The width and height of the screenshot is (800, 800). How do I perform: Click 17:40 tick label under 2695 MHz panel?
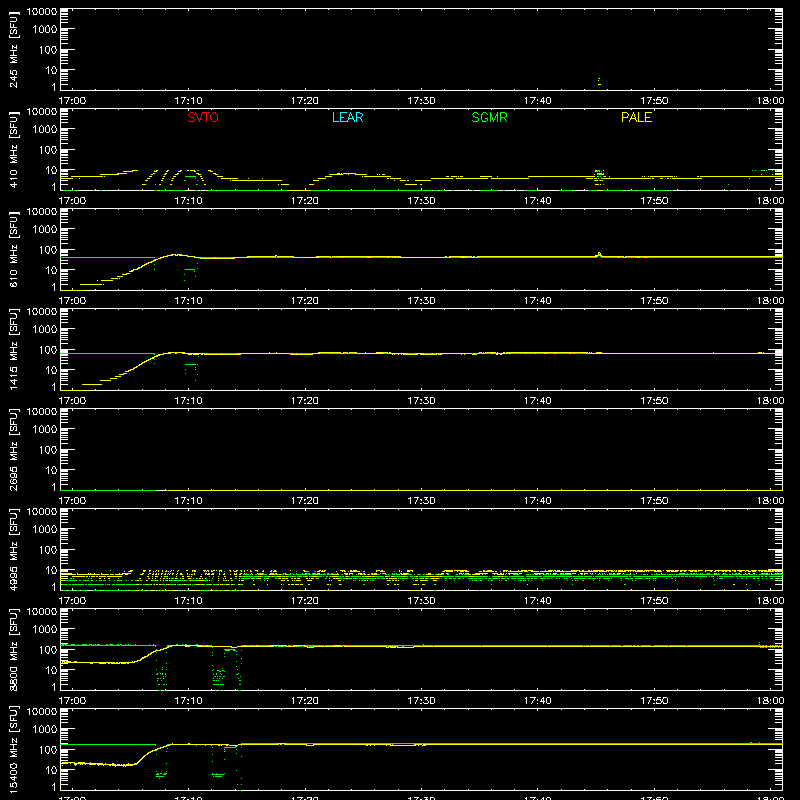pos(538,501)
